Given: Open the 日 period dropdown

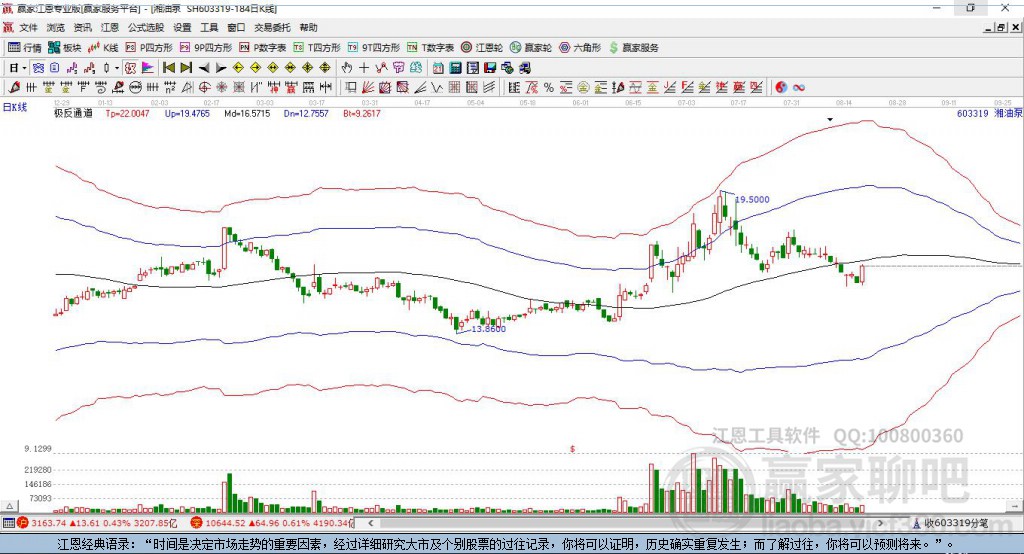Looking at the screenshot, I should [x=18, y=68].
